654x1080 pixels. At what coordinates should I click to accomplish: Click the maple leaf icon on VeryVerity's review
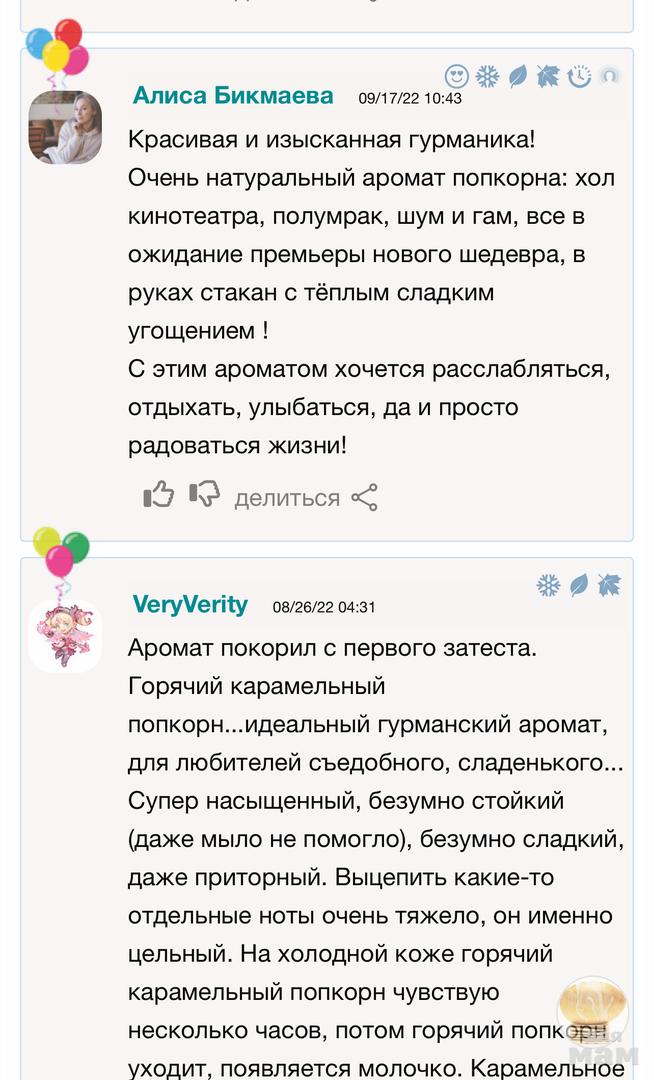click(609, 585)
